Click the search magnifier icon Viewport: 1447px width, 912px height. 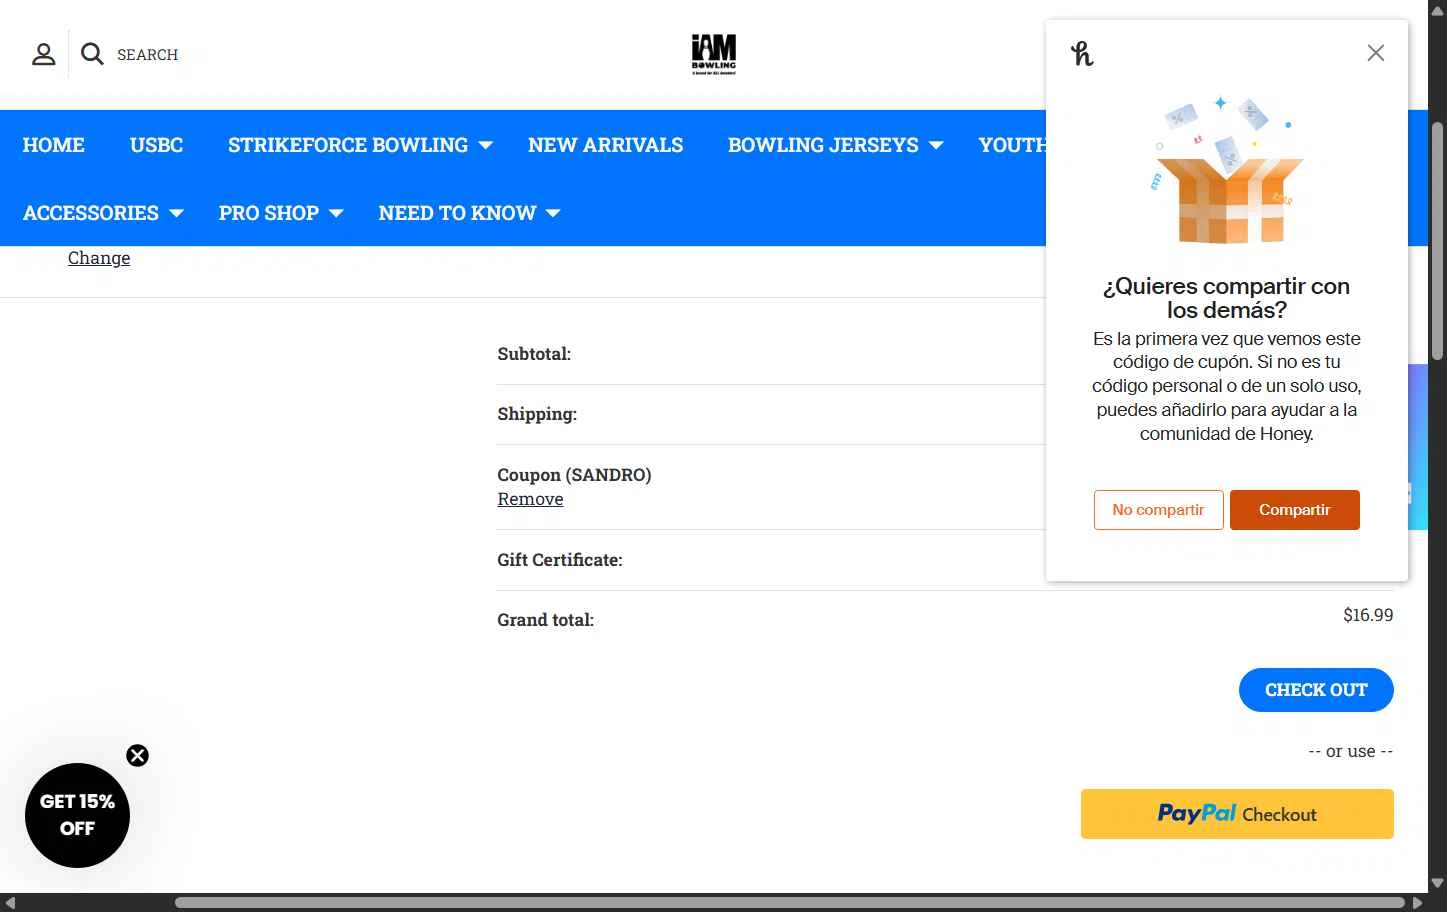click(x=92, y=54)
